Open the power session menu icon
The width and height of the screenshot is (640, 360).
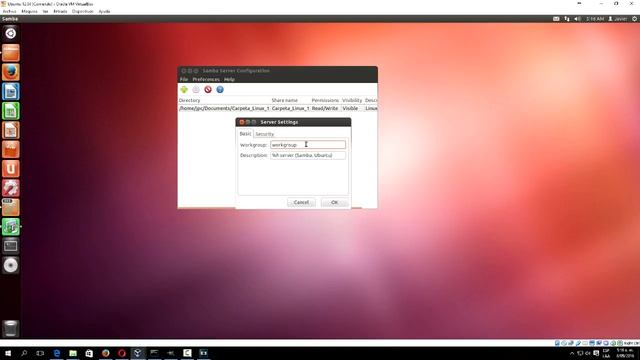635,19
